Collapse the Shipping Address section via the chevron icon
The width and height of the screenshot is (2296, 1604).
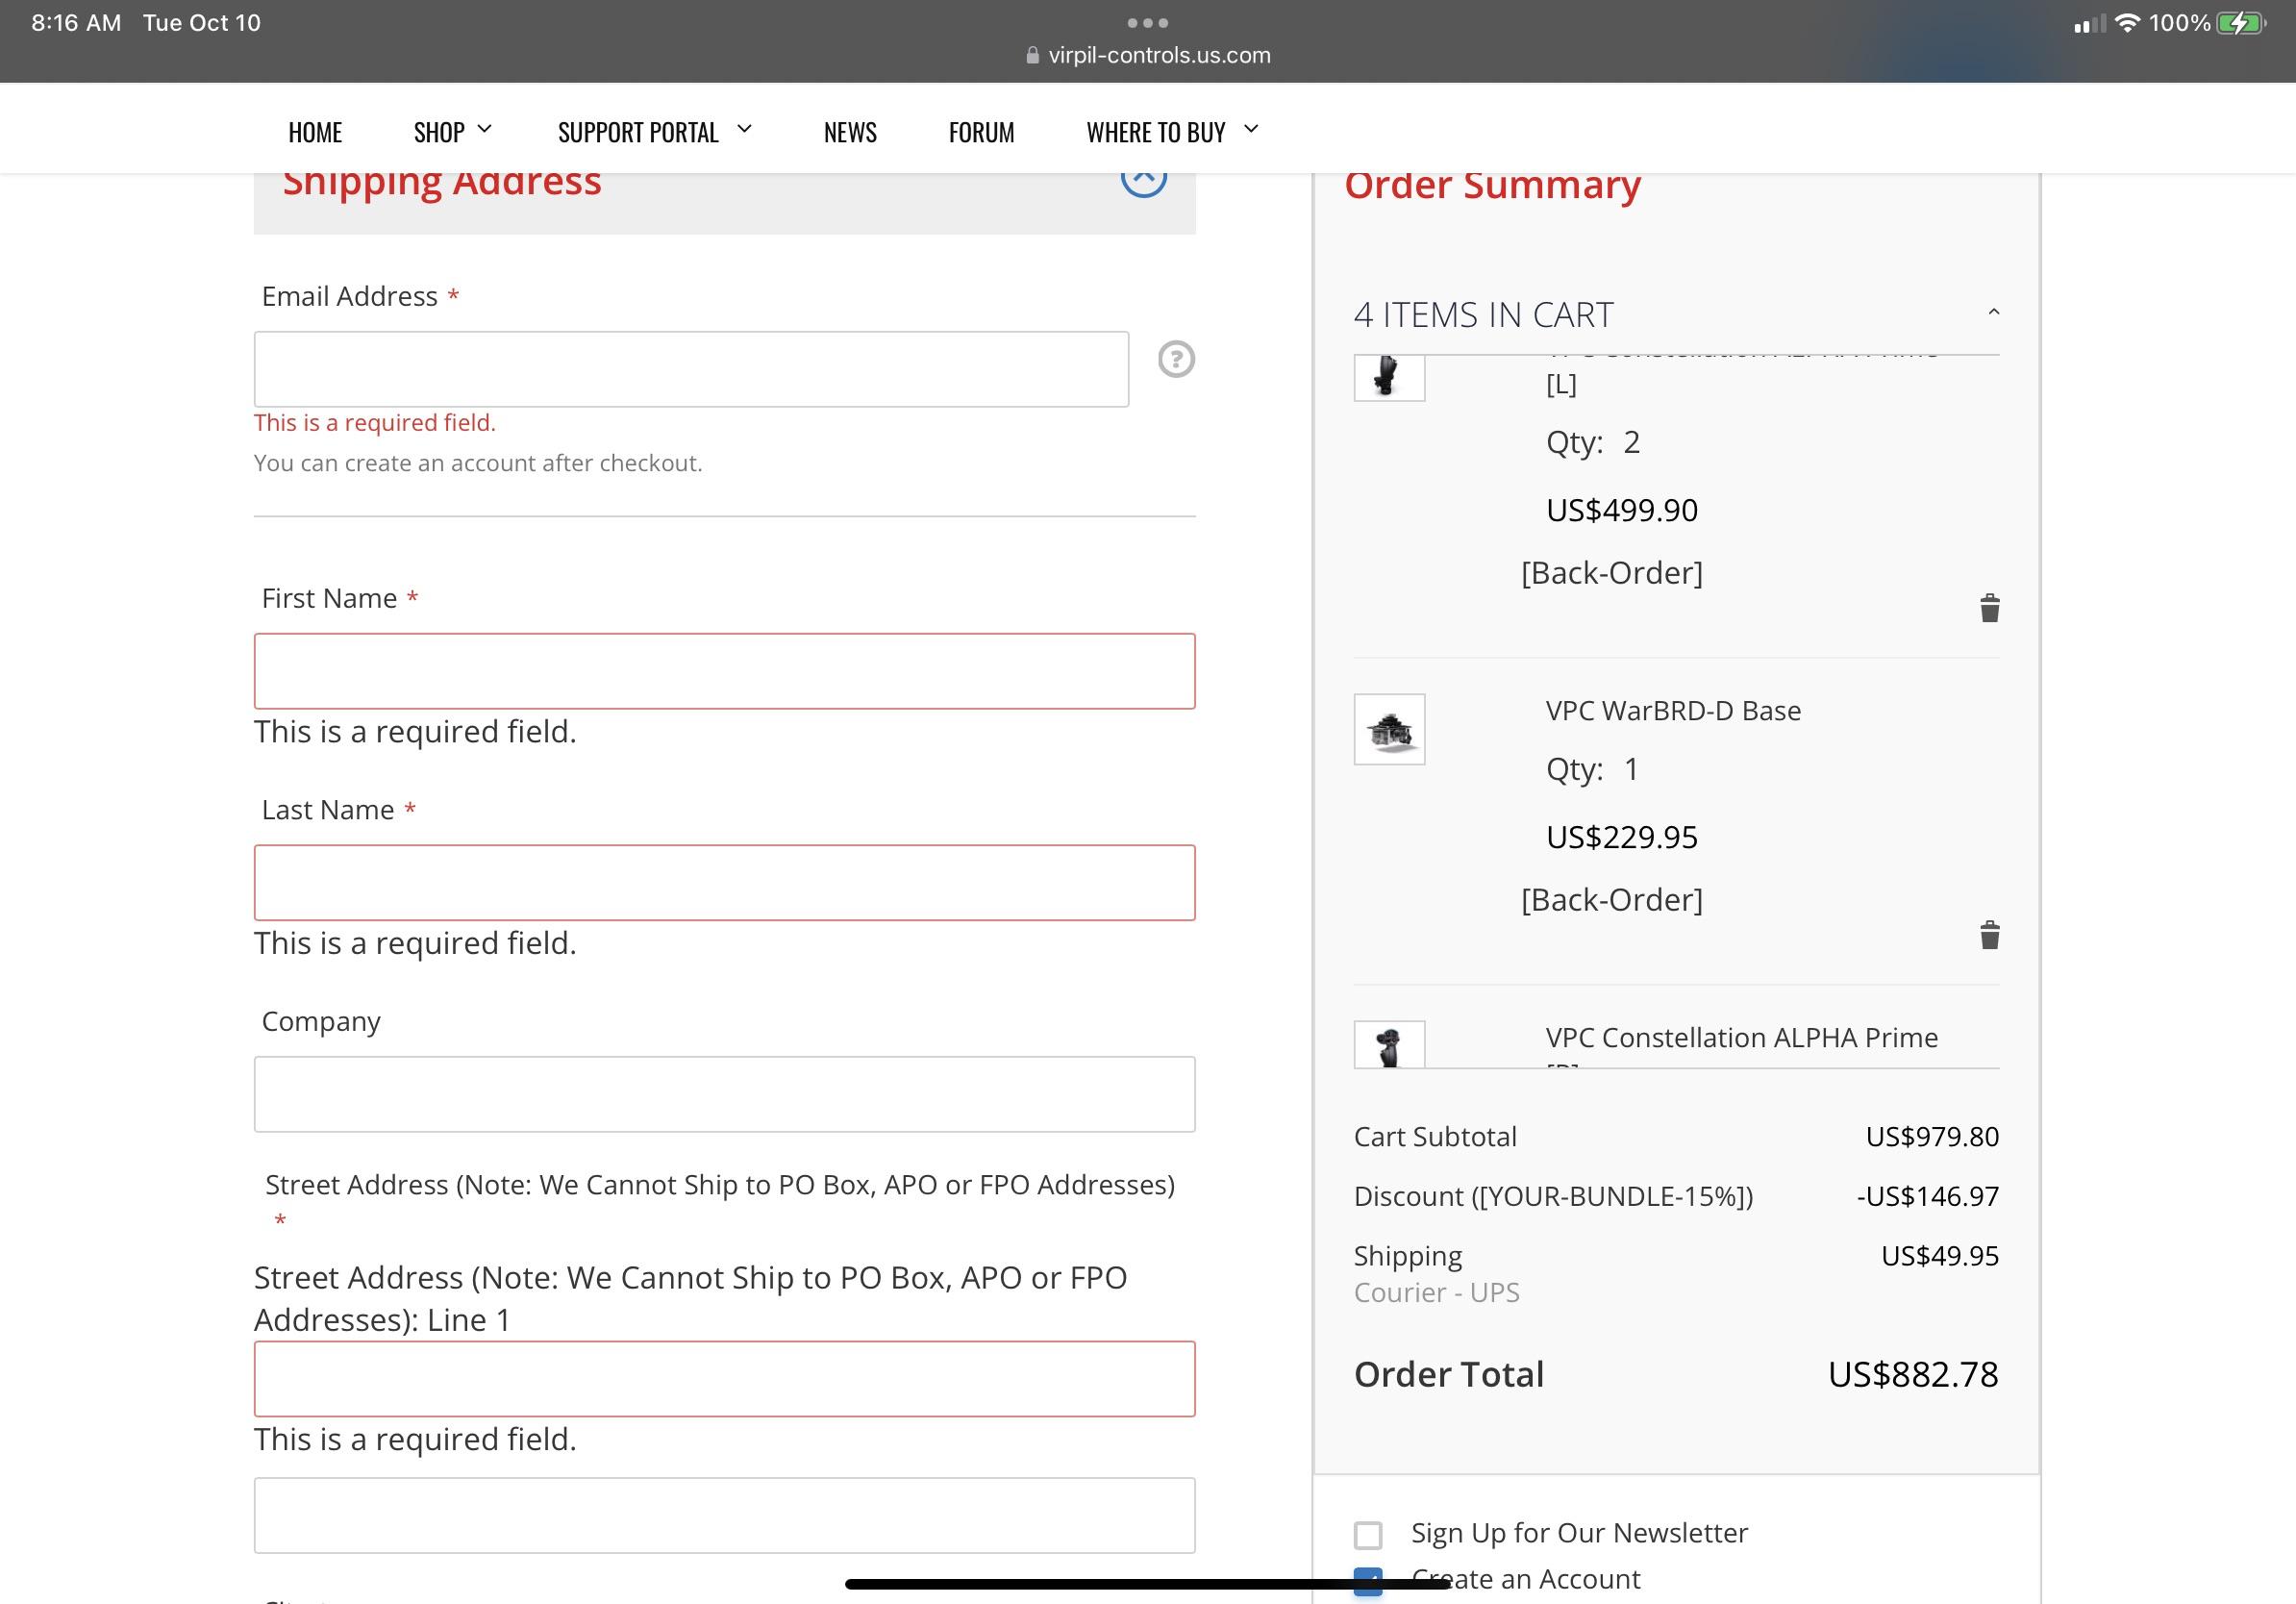(1143, 180)
